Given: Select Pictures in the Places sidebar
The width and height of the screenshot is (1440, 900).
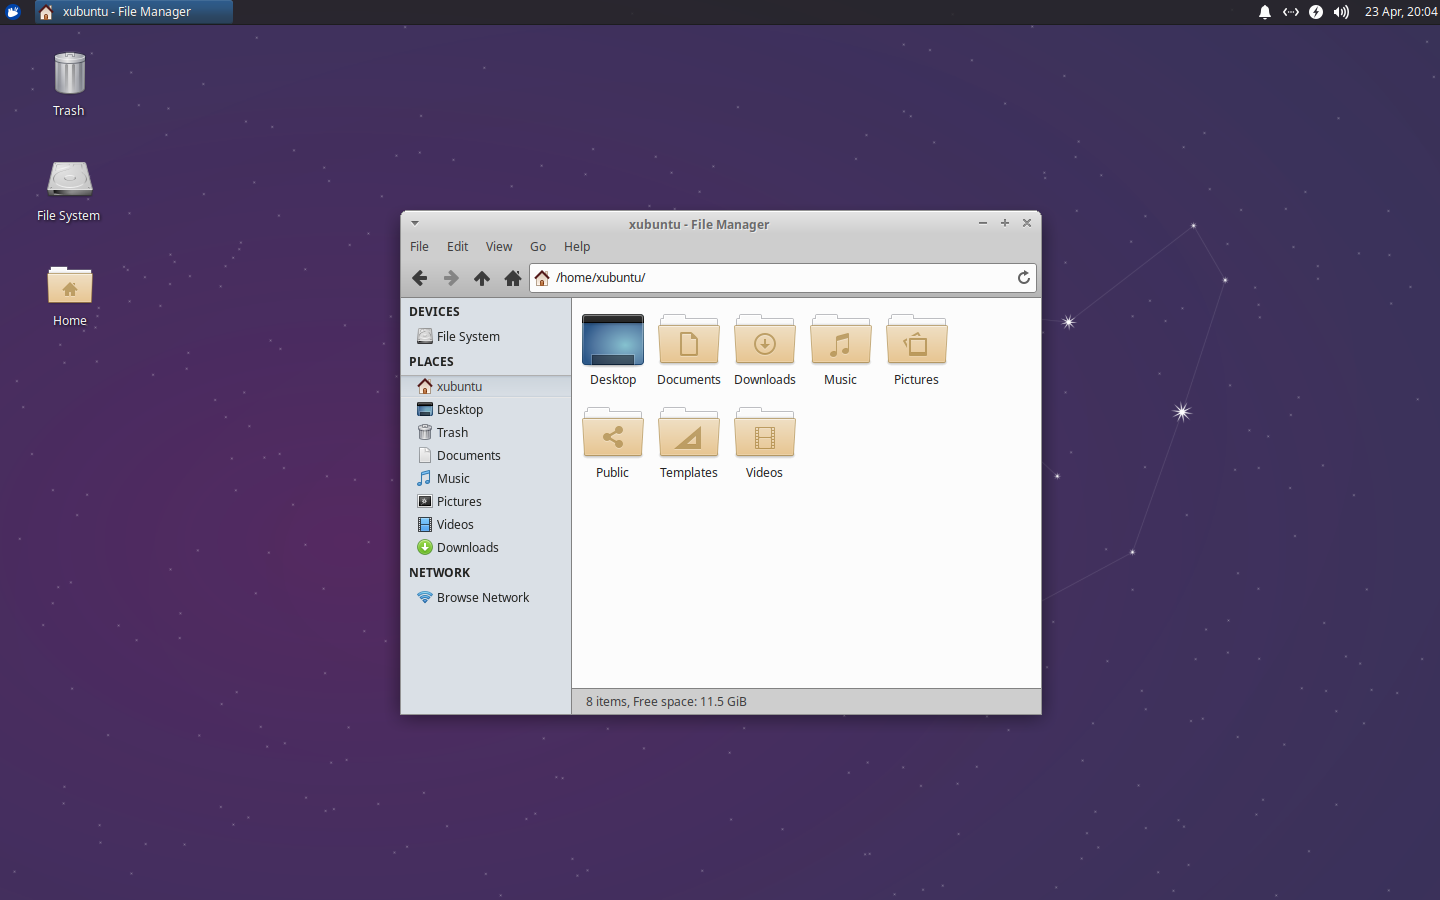Looking at the screenshot, I should [x=457, y=501].
